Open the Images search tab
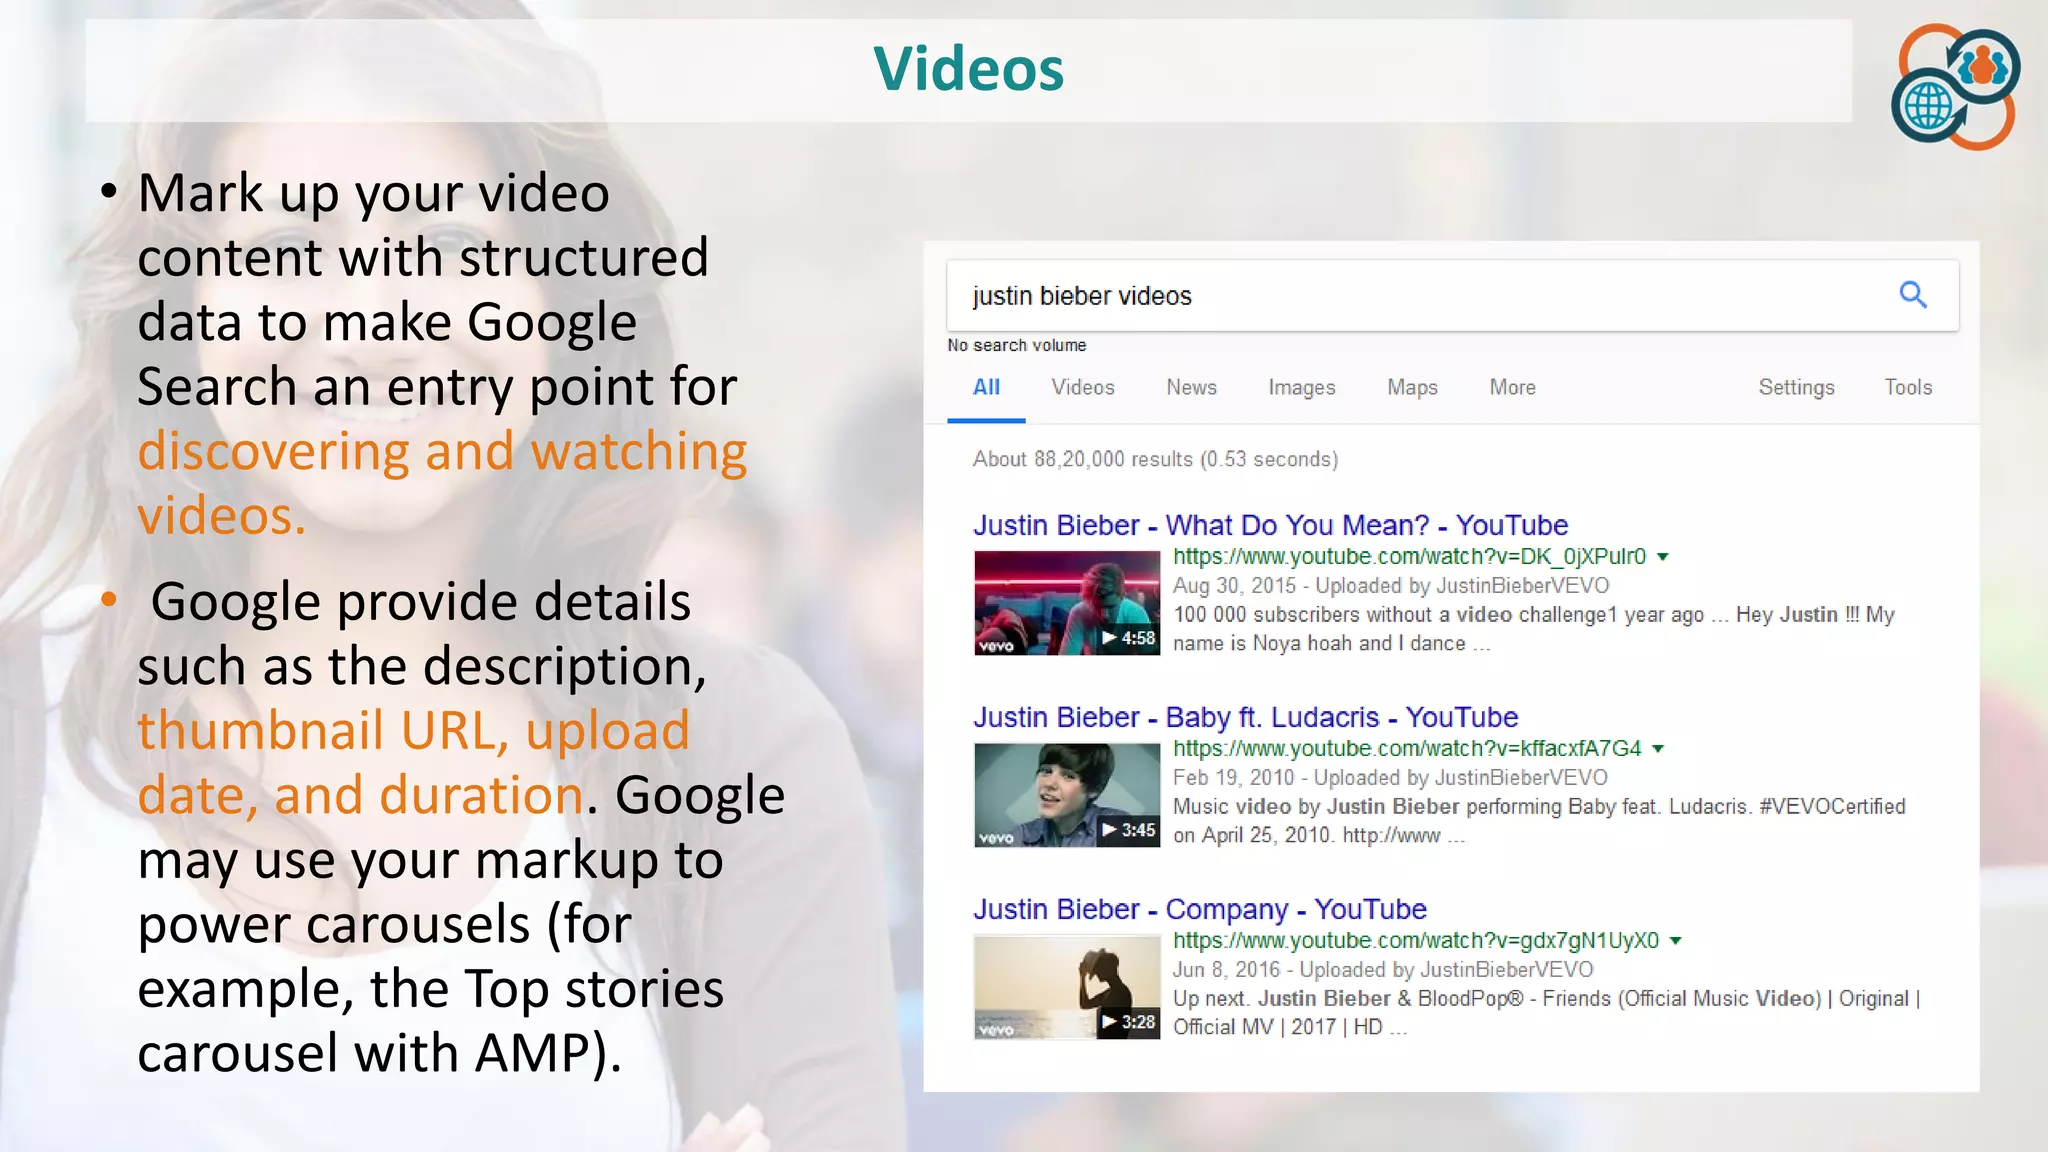This screenshot has width=2048, height=1152. (1302, 388)
